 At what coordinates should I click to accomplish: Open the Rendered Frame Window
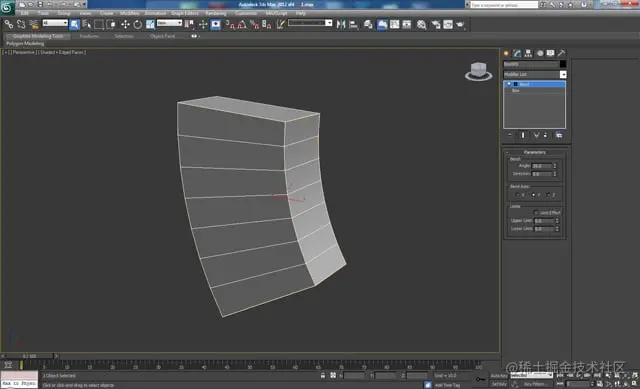coord(448,24)
